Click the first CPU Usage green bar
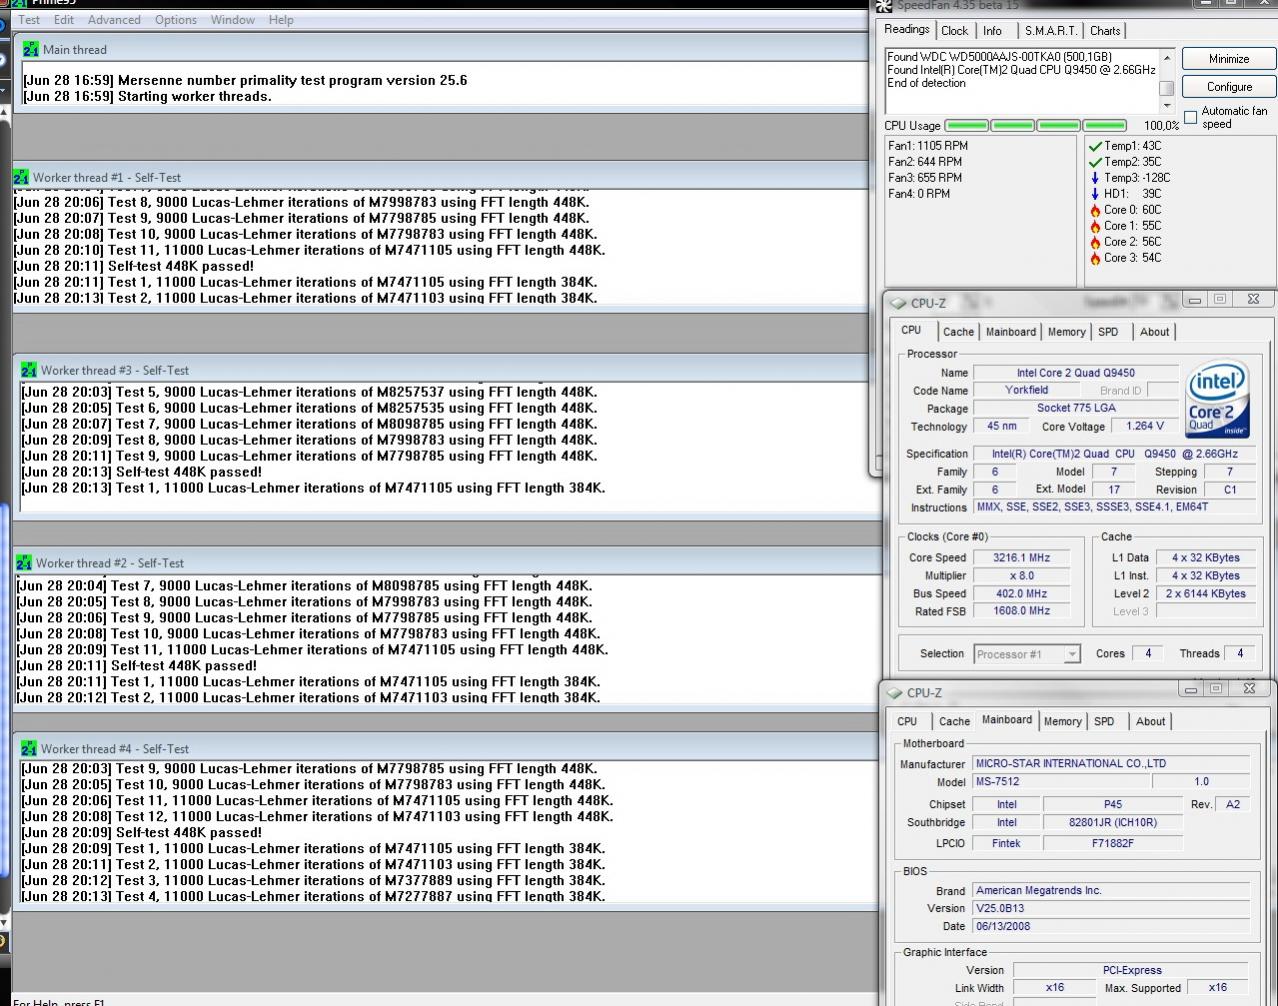This screenshot has height=1006, width=1278. point(967,126)
